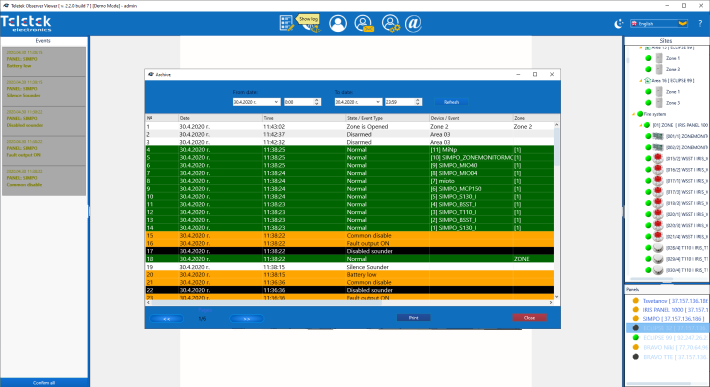Click the [028/4] T110 detector icon
Viewport: 710px width, 387px height.
tap(658, 248)
